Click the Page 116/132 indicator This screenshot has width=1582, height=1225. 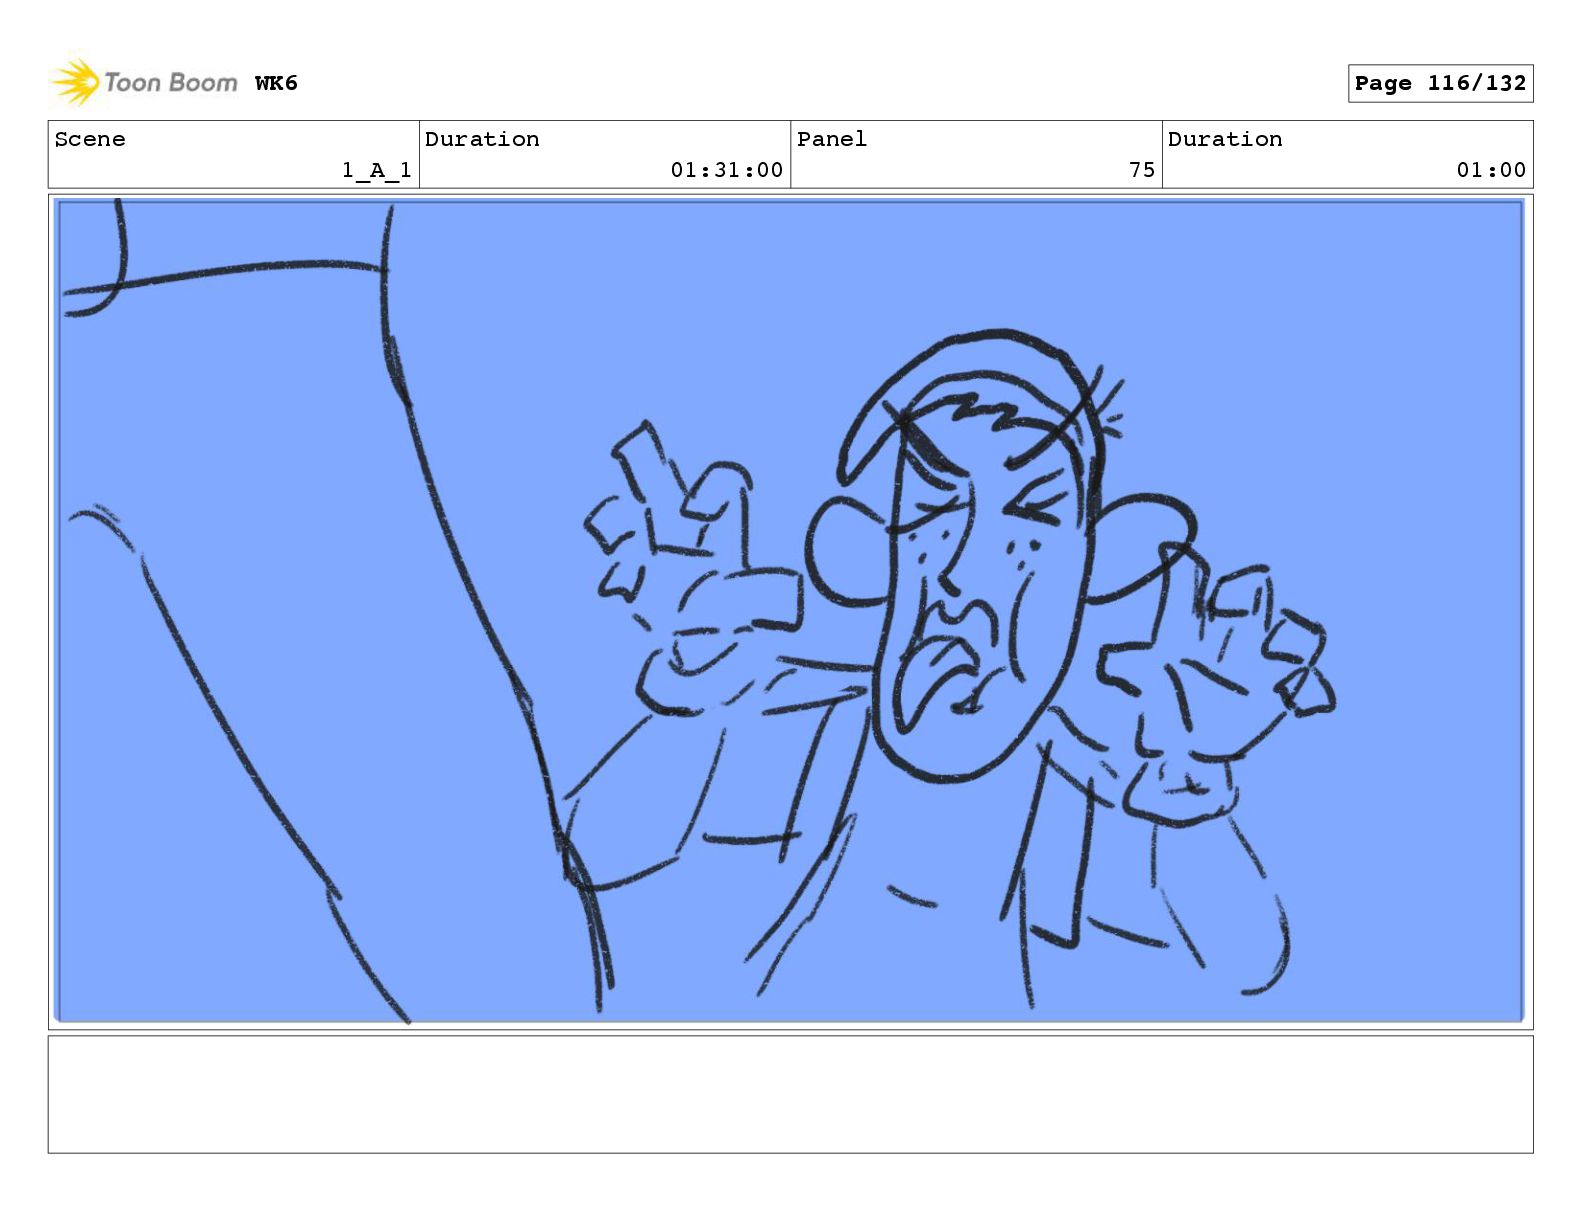click(x=1440, y=83)
